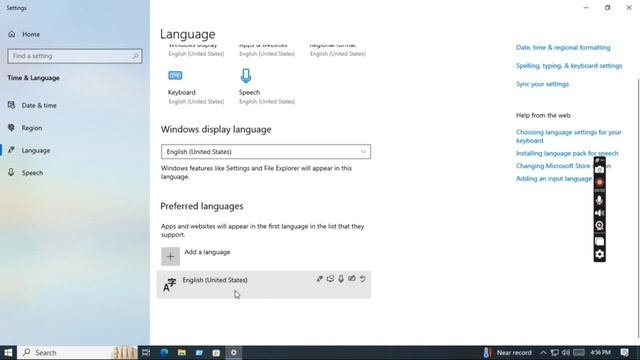
Task: Click the speech recognition microphone feature icon
Action: coord(341,279)
